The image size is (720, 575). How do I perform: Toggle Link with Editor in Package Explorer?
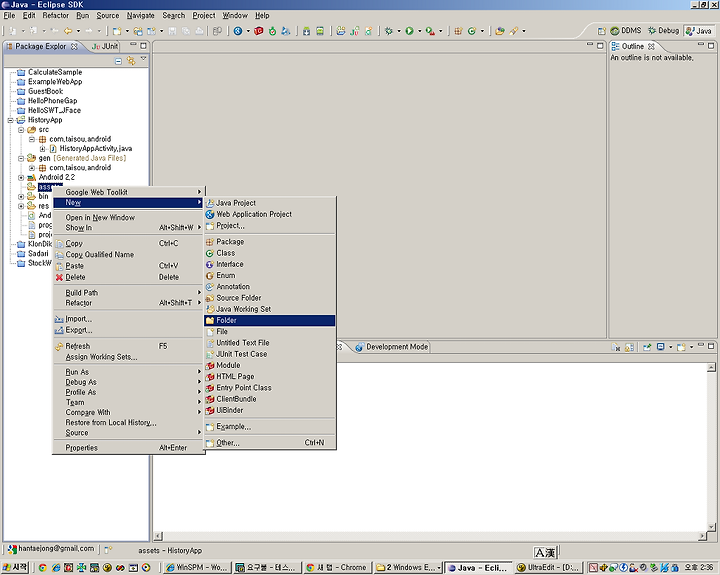point(131,61)
